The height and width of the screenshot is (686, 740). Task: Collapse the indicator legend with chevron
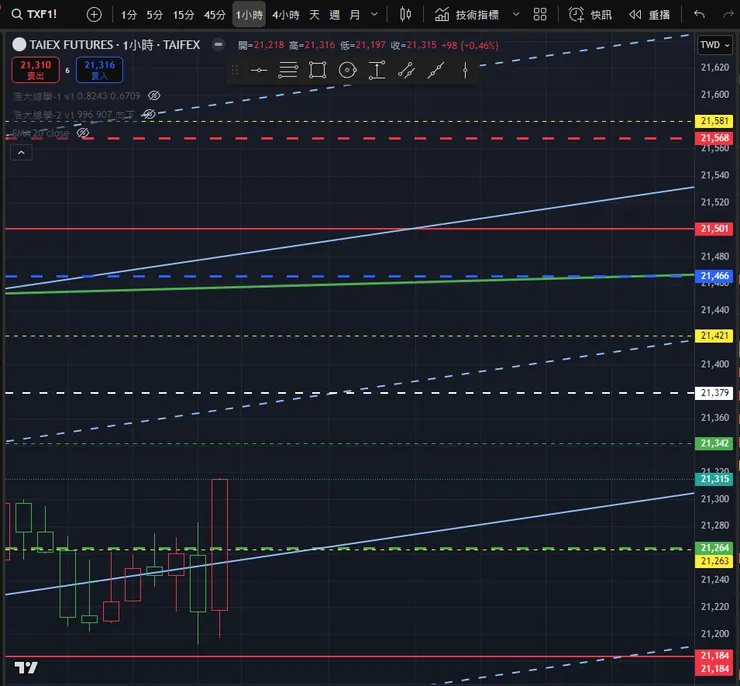coord(21,152)
